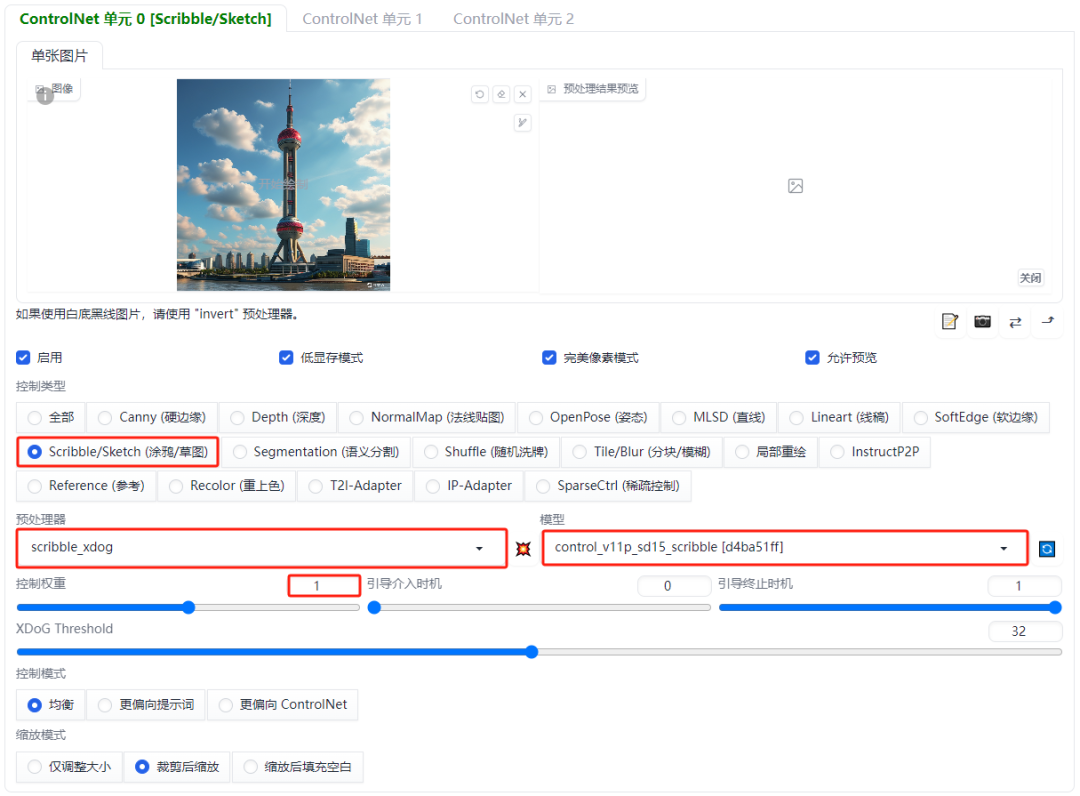Image resolution: width=1080 pixels, height=796 pixels.
Task: Select the Recolor (重上色) control type
Action: tap(227, 486)
